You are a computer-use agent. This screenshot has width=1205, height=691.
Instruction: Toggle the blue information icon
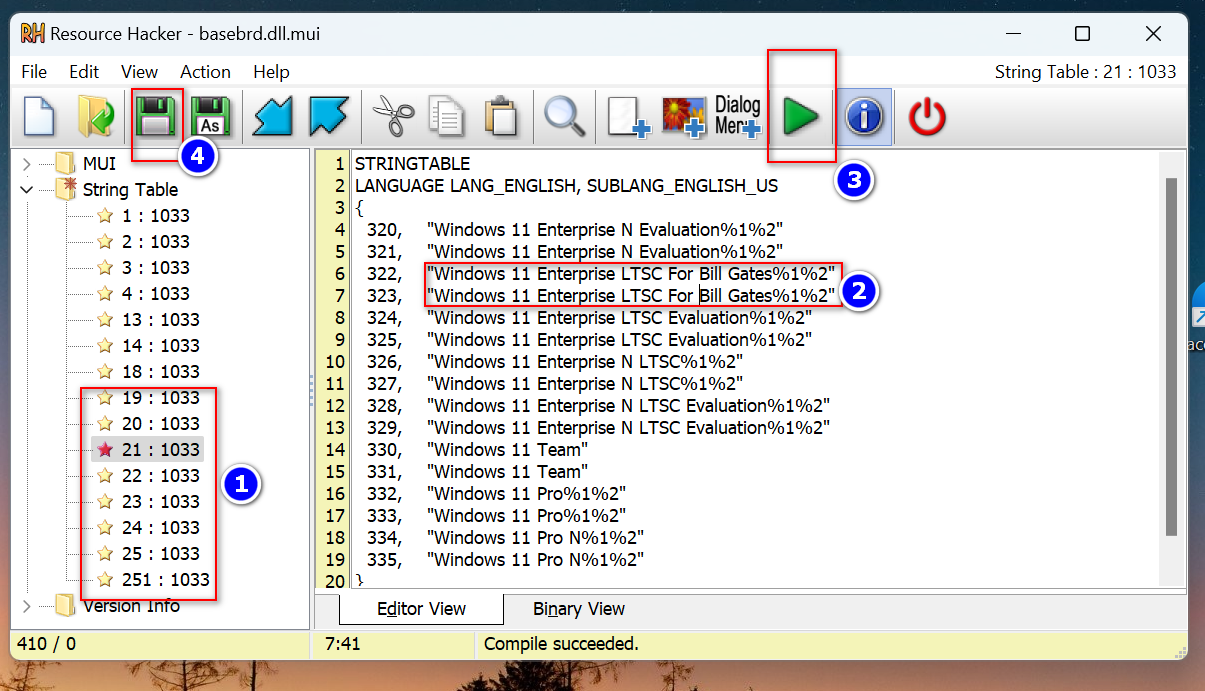click(x=864, y=117)
